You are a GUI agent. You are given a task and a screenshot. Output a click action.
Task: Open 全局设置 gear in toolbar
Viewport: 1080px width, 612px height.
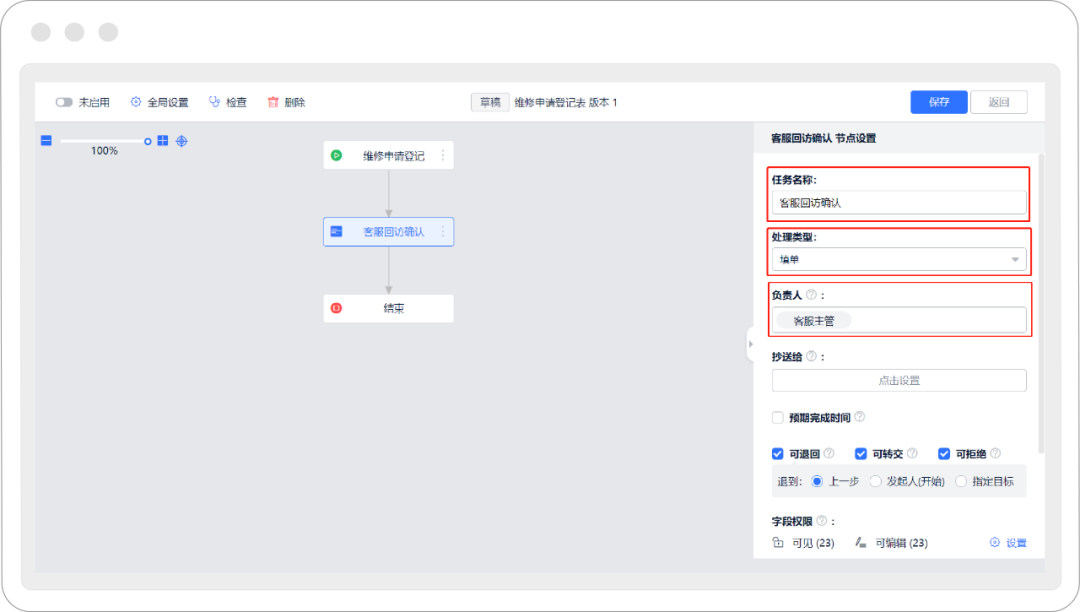pos(137,102)
